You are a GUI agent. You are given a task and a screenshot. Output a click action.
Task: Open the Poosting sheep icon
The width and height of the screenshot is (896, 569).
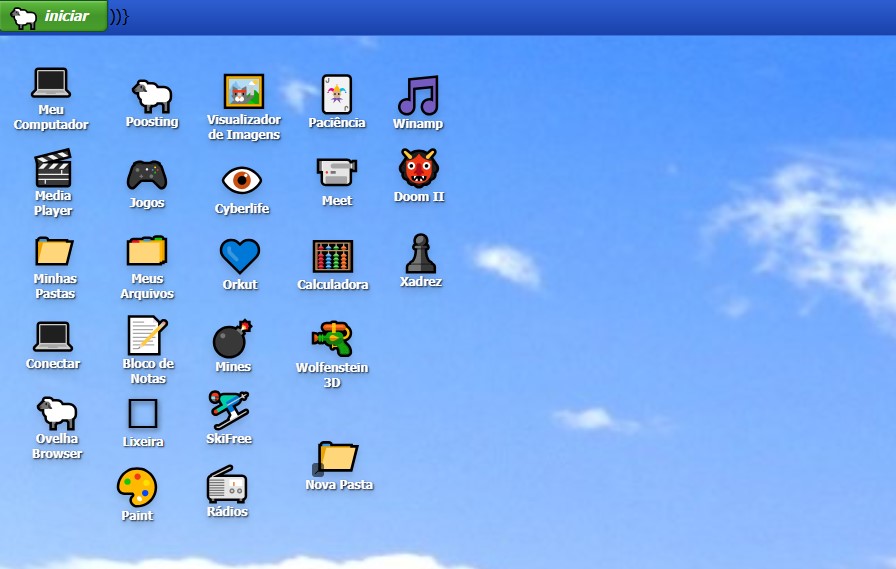click(152, 97)
